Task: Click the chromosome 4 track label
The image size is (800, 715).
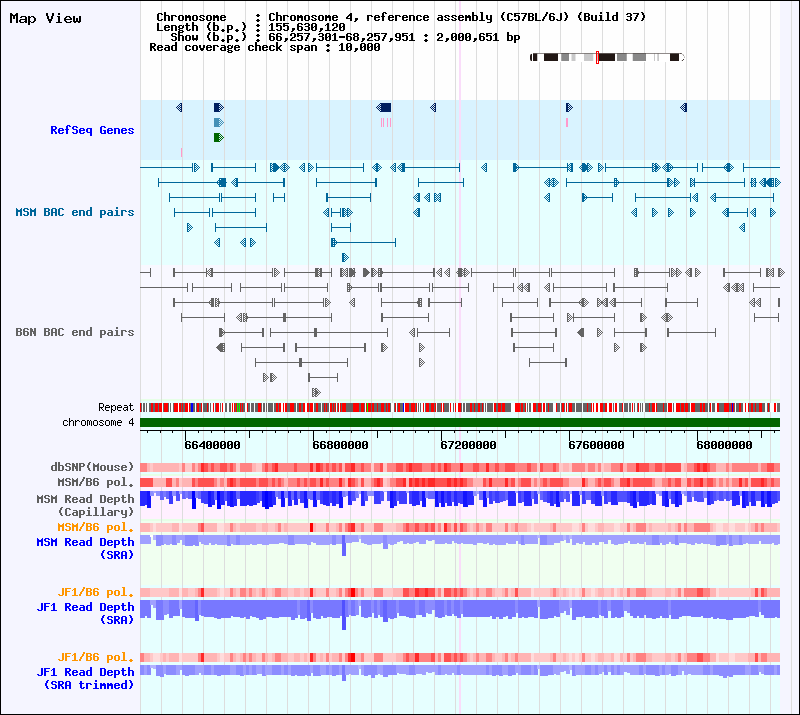Action: [98, 423]
